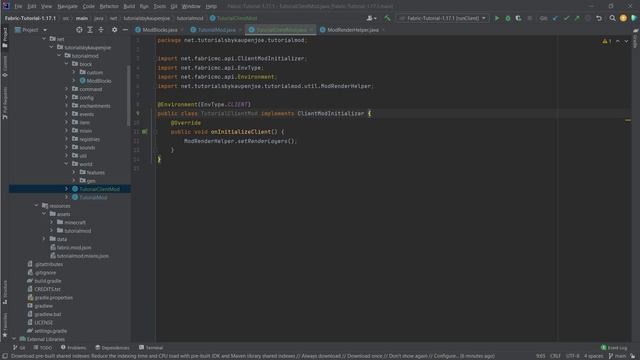Image resolution: width=640 pixels, height=360 pixels.
Task: Click the CRLF line separator indicator
Action: (x=555, y=356)
